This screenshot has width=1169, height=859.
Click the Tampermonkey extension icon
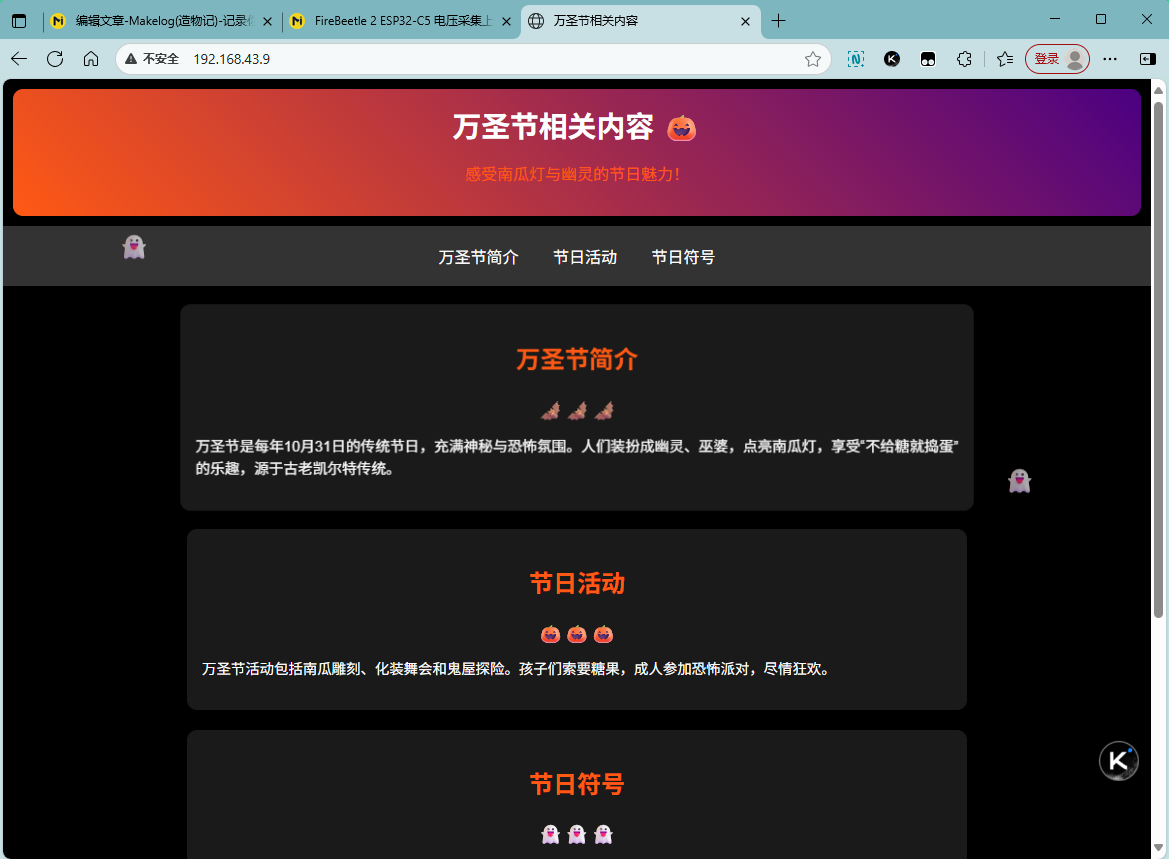[928, 59]
